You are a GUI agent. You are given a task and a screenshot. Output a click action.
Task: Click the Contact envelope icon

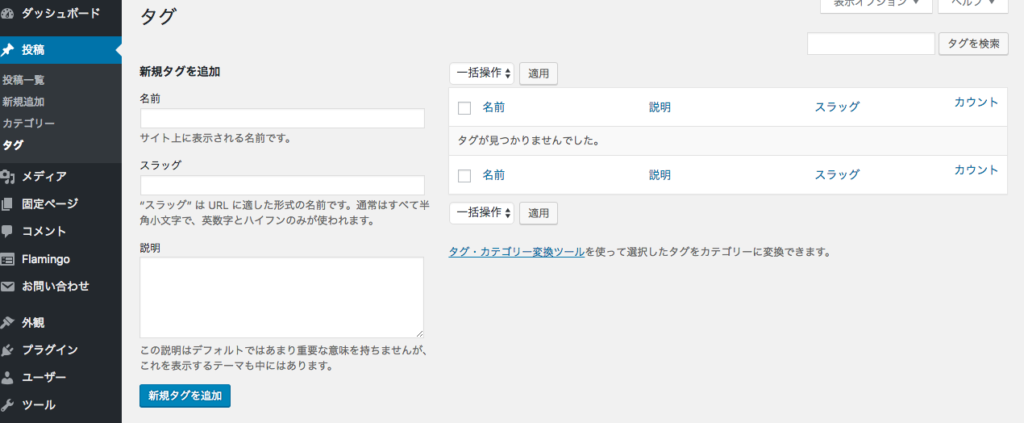(x=8, y=286)
